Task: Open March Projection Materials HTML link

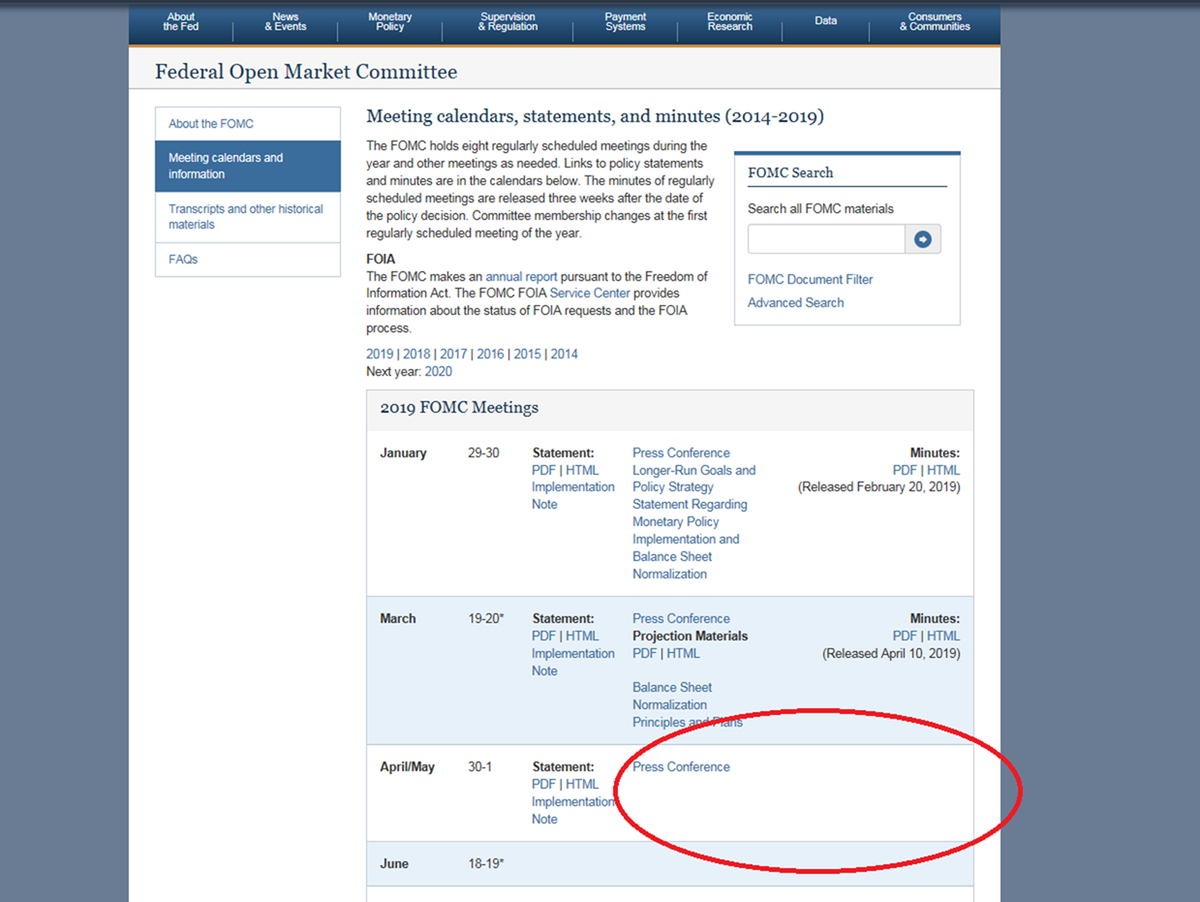Action: (x=684, y=653)
